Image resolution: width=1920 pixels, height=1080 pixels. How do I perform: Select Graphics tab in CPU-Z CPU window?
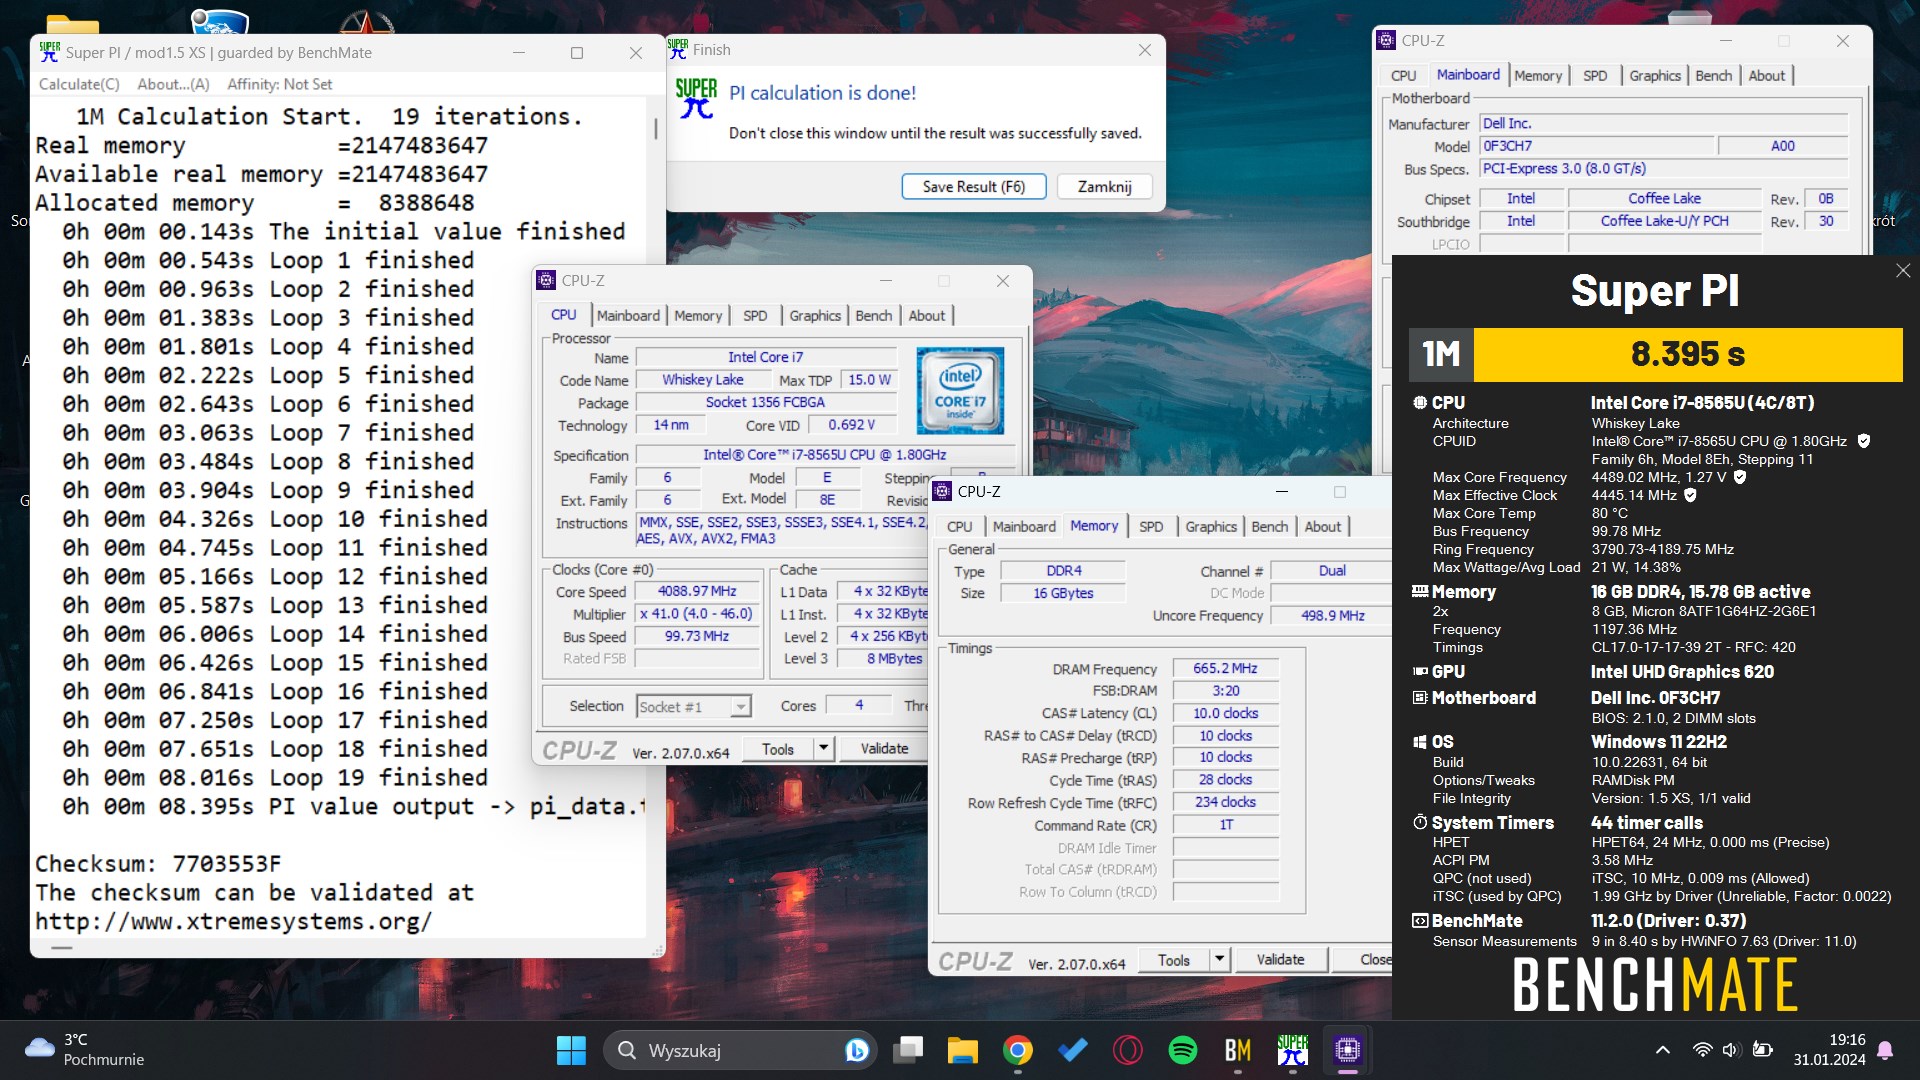815,315
